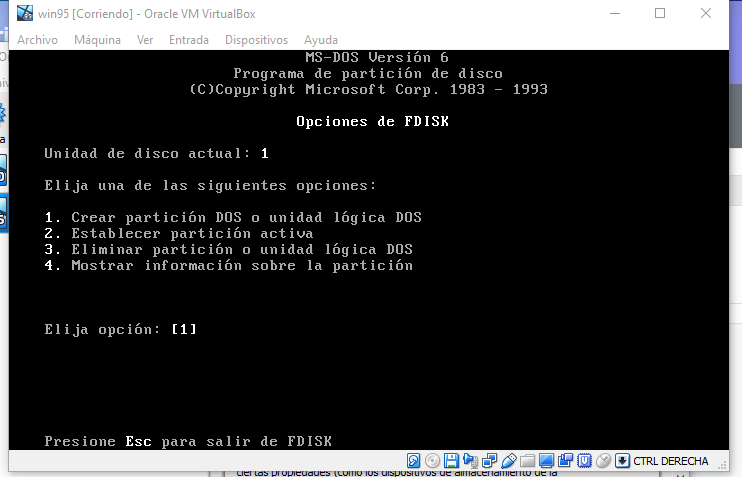Click option 3 Eliminar partición

click(229, 249)
